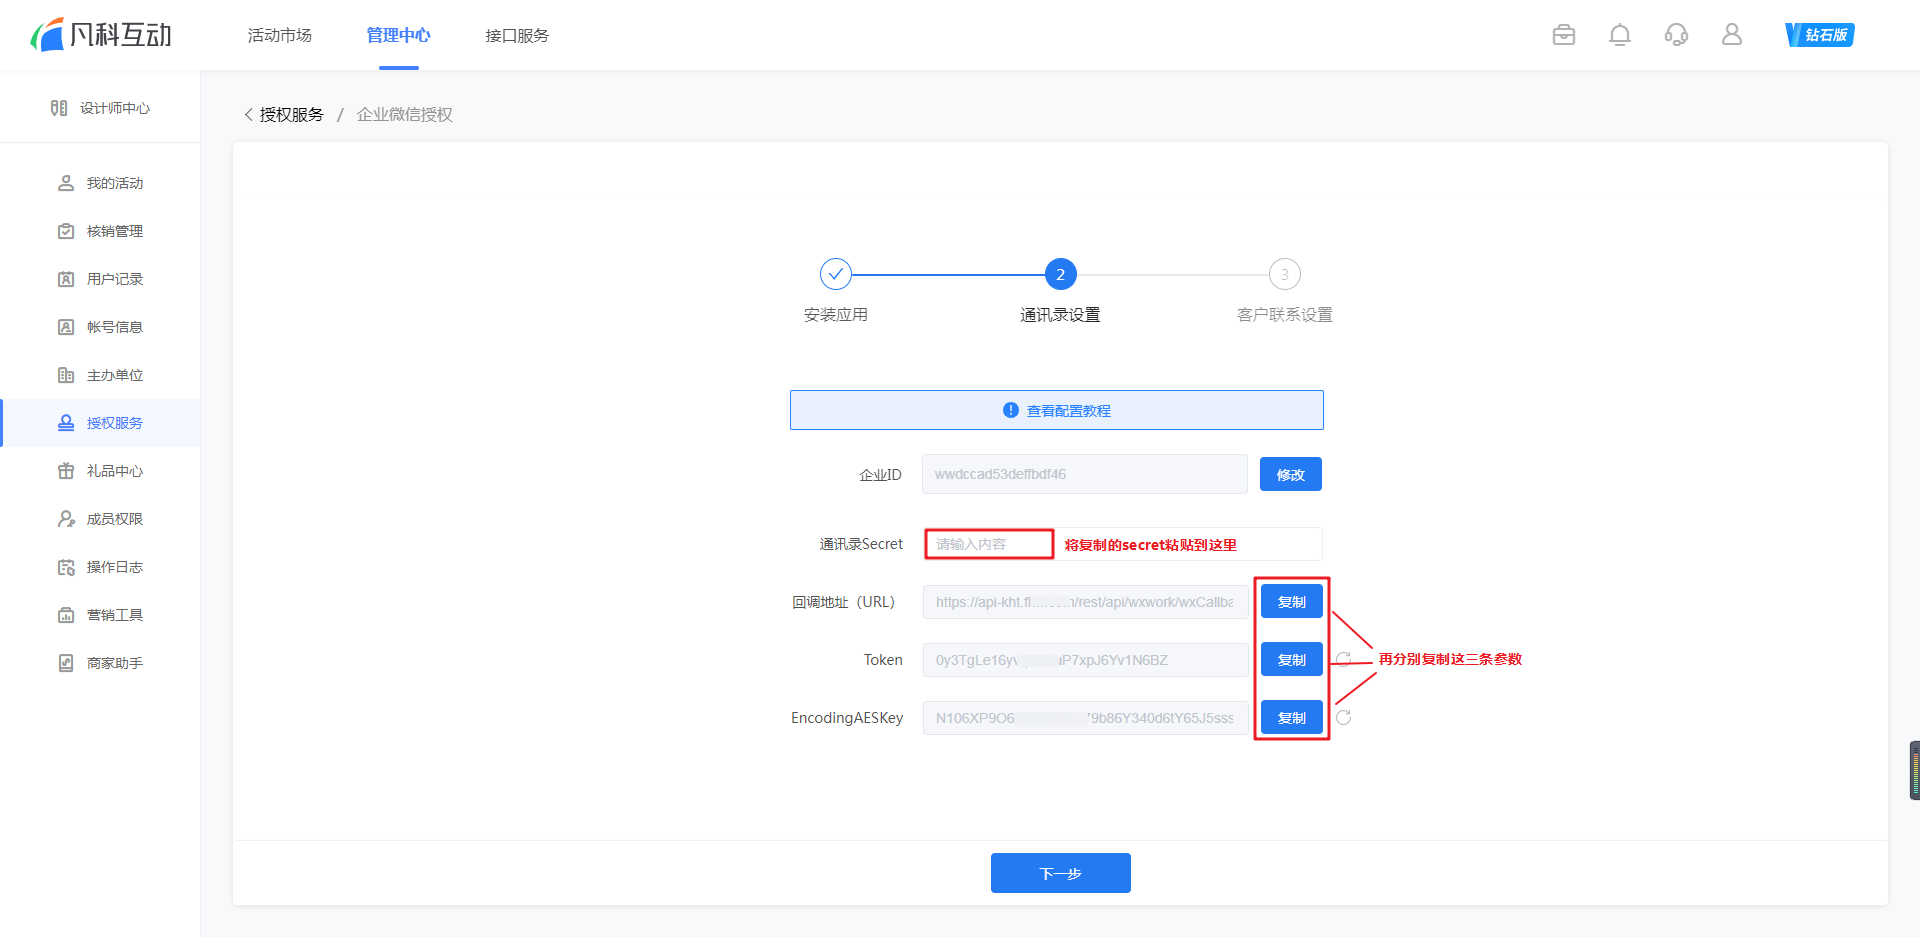Viewport: 1920px width, 937px height.
Task: Open the user profile icon
Action: tap(1732, 35)
